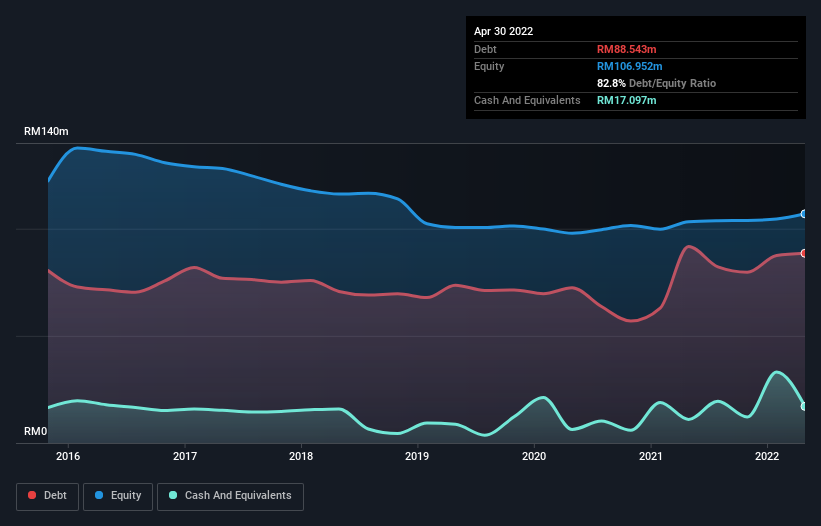821x526 pixels.
Task: Click the red Debt endpoint marker
Action: click(804, 253)
